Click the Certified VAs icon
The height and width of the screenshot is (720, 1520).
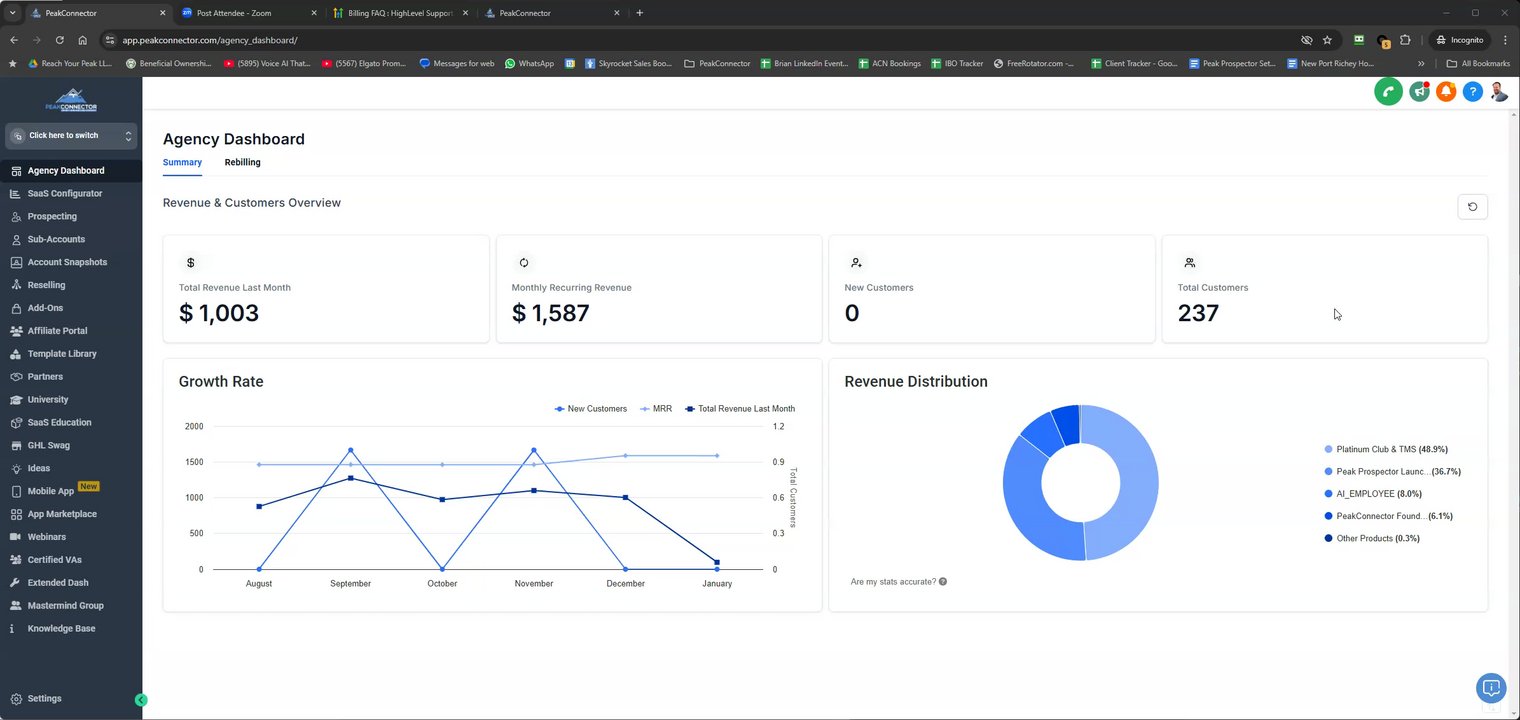17,560
